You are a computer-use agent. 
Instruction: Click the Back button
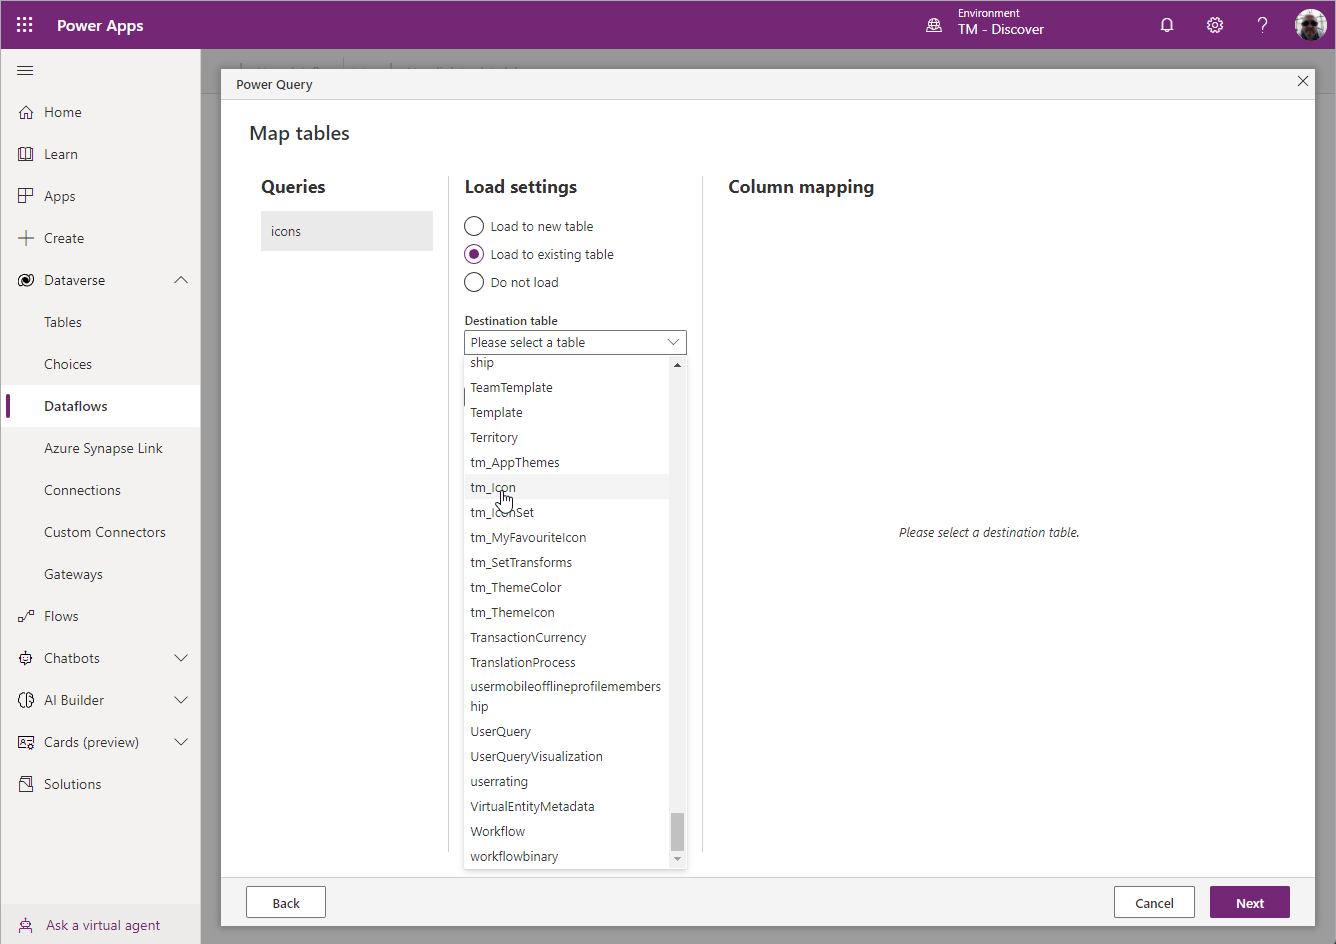286,903
